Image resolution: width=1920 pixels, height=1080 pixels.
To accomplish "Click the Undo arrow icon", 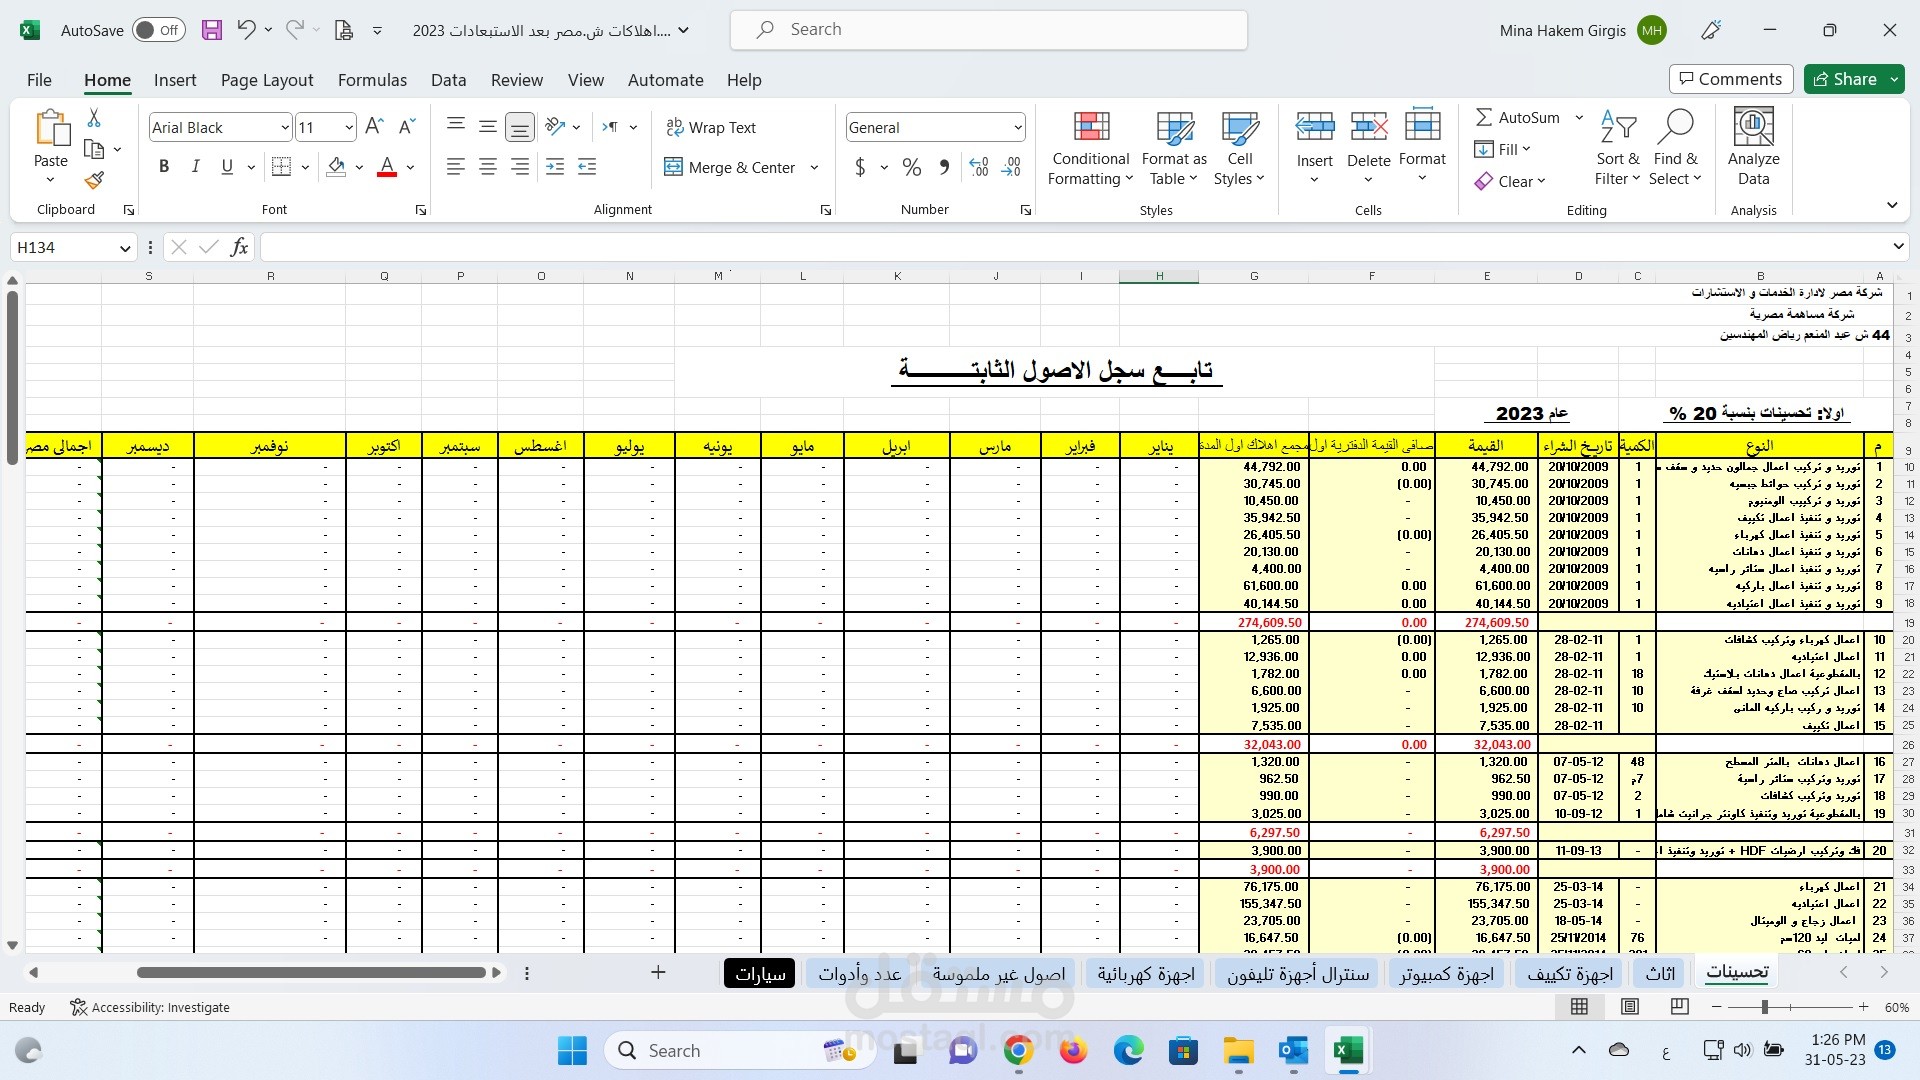I will point(246,30).
